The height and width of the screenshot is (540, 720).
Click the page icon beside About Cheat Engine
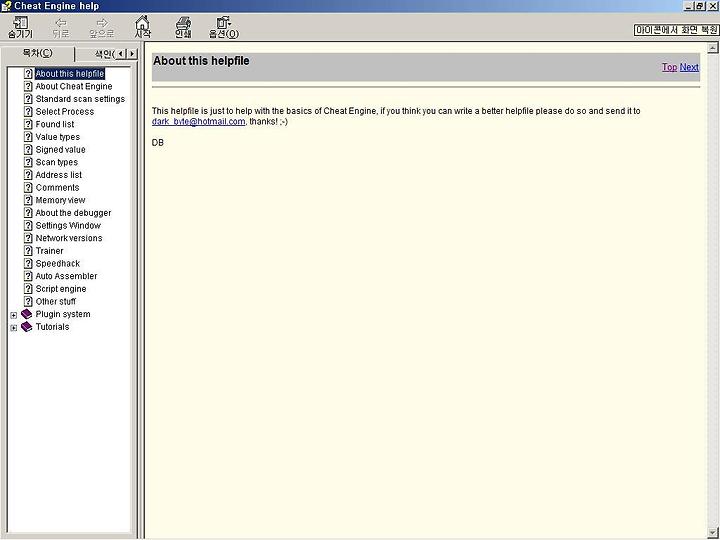click(28, 86)
